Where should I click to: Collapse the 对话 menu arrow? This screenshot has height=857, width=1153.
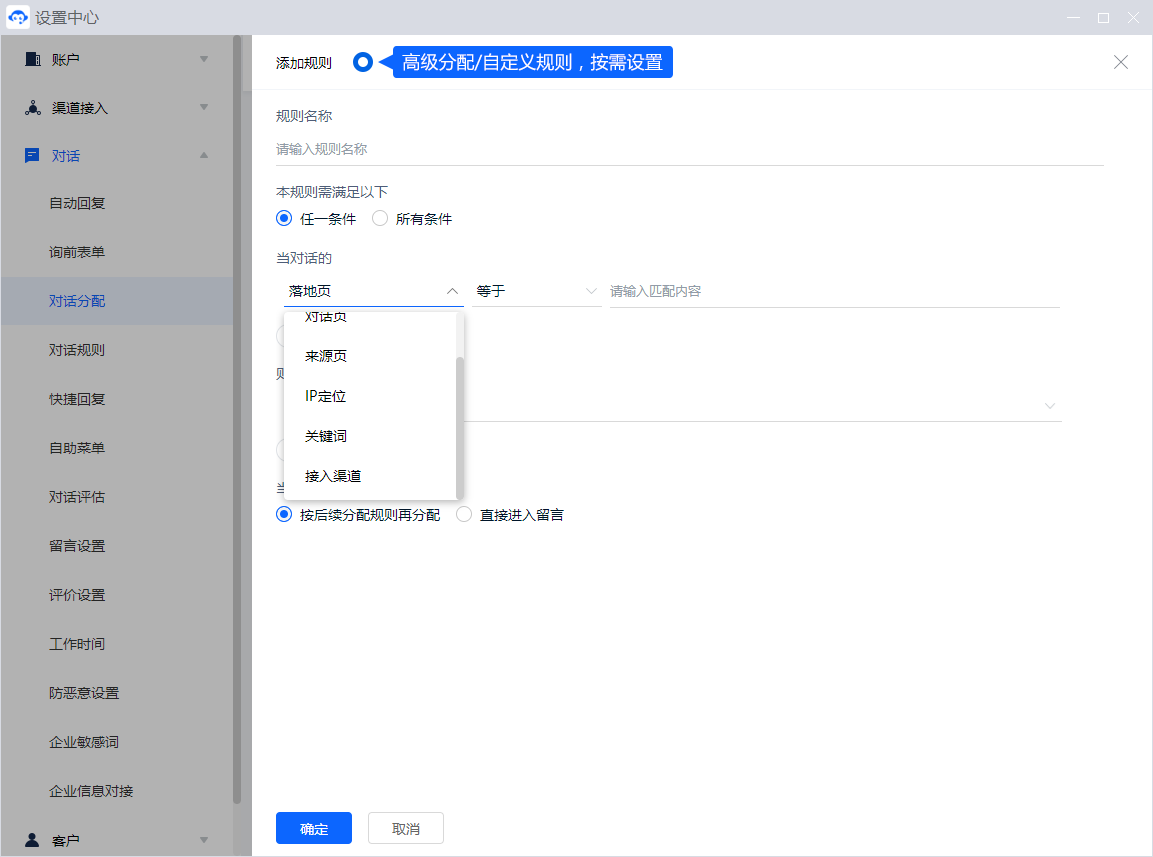coord(204,155)
